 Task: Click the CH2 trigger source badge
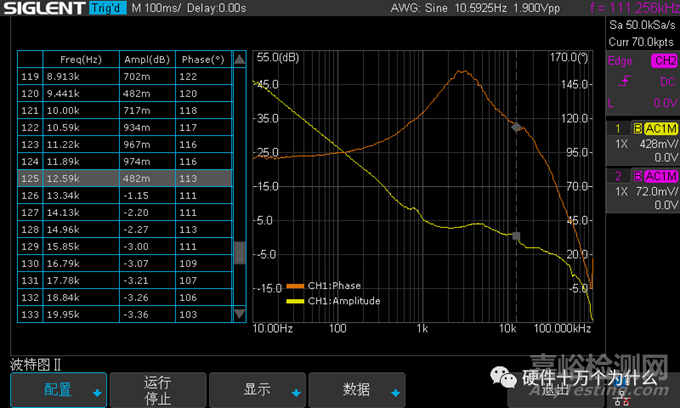tap(663, 61)
